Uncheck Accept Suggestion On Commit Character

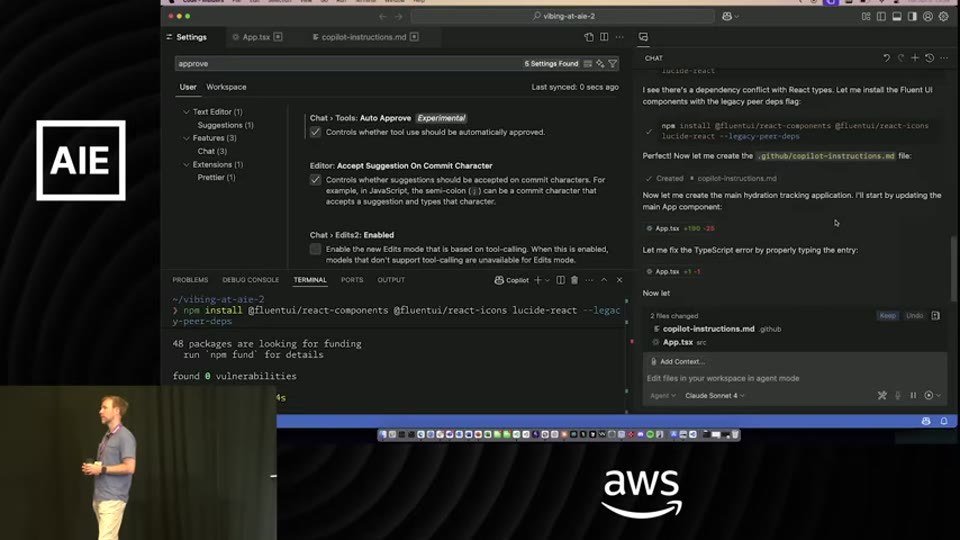tap(315, 180)
